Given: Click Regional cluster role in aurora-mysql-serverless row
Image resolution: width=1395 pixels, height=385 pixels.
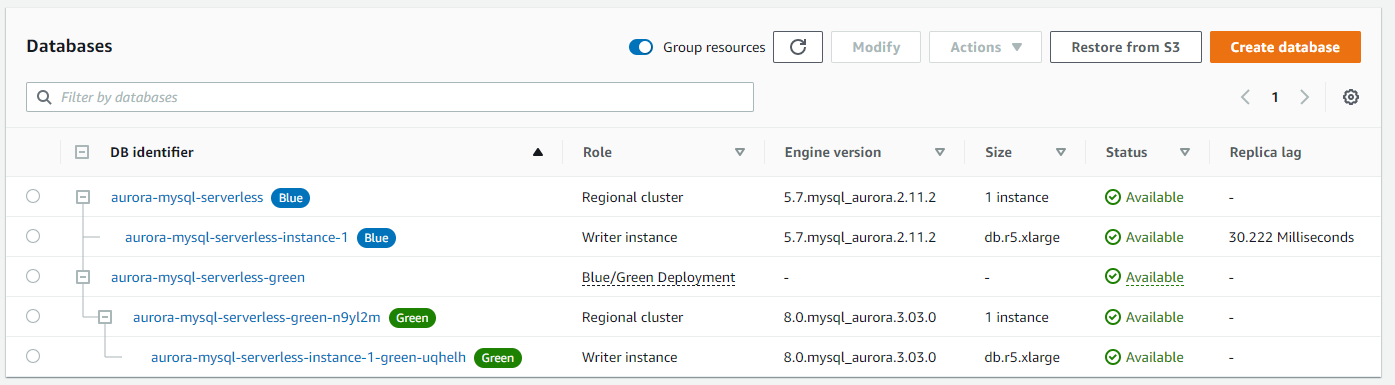Looking at the screenshot, I should [x=632, y=197].
